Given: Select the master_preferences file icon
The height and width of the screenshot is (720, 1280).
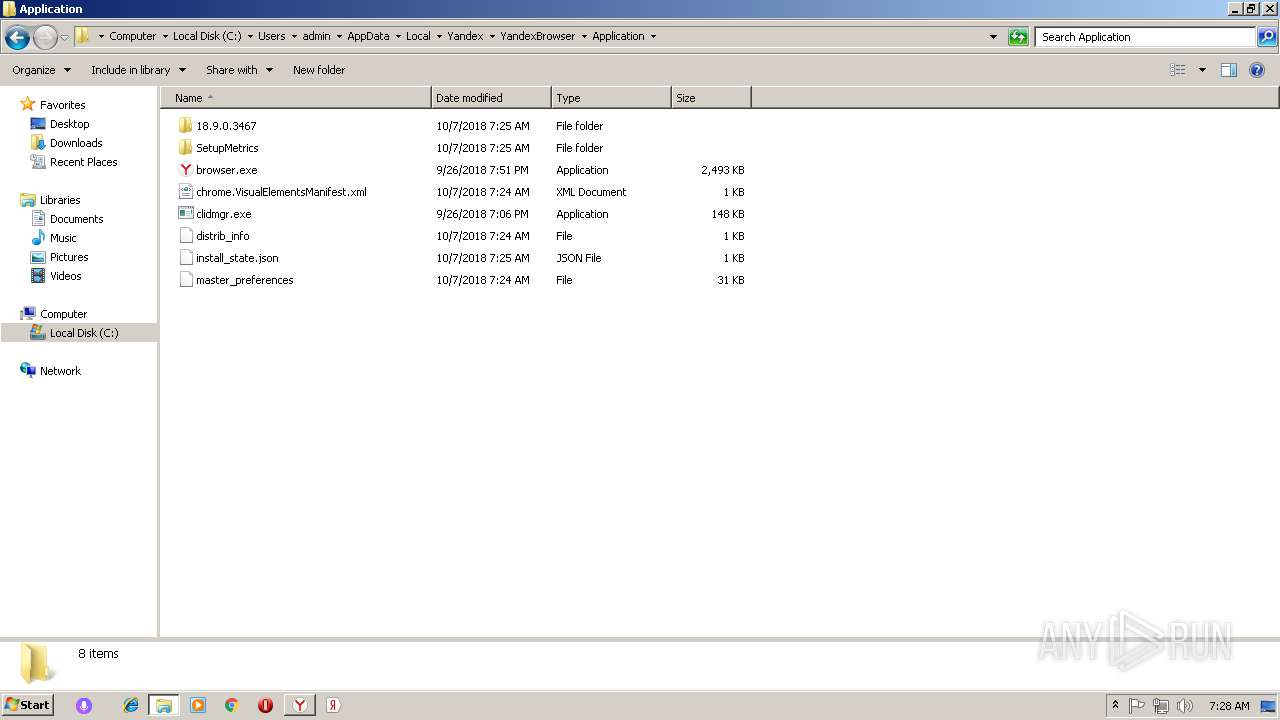Looking at the screenshot, I should tap(185, 280).
